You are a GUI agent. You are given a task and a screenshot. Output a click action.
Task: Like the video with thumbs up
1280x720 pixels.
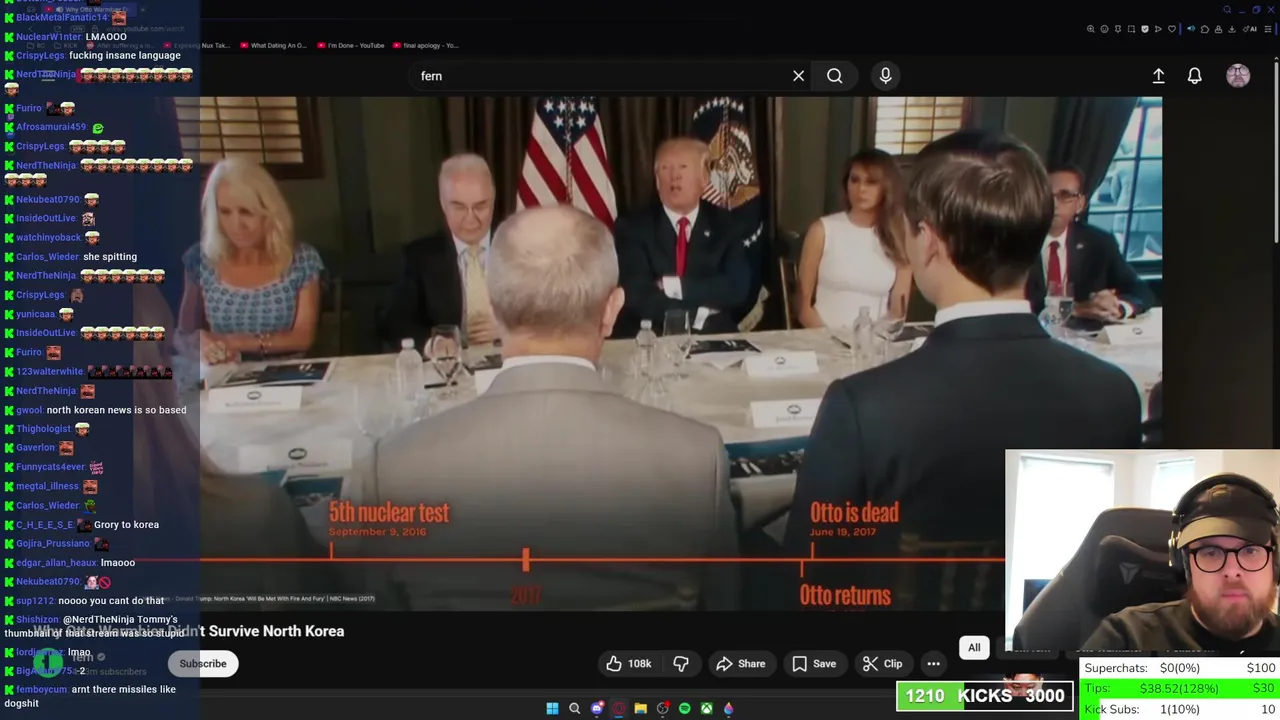pos(628,664)
